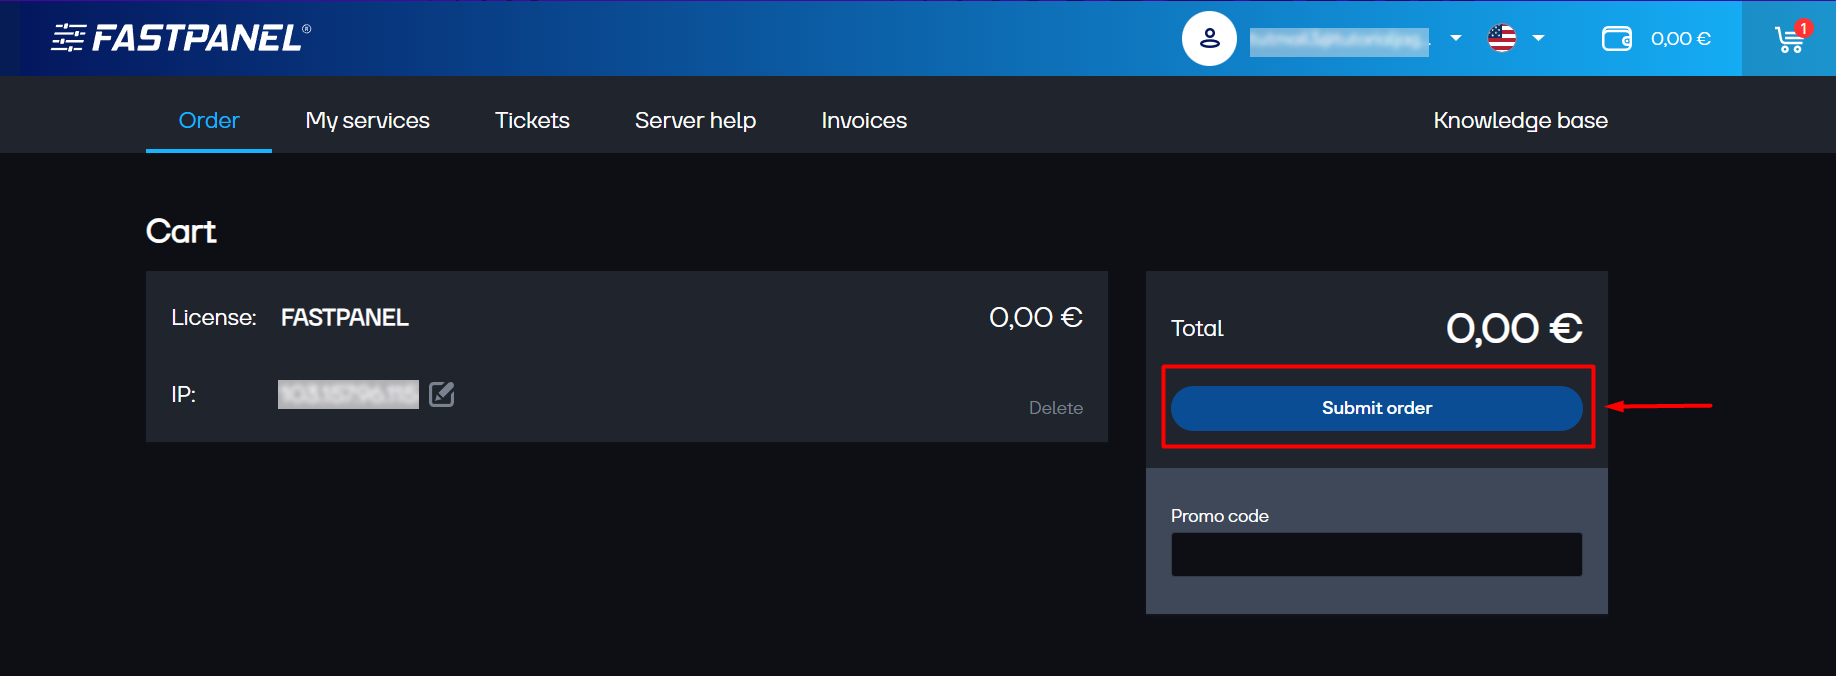The height and width of the screenshot is (676, 1836).
Task: Switch to the Order tab
Action: (x=209, y=120)
